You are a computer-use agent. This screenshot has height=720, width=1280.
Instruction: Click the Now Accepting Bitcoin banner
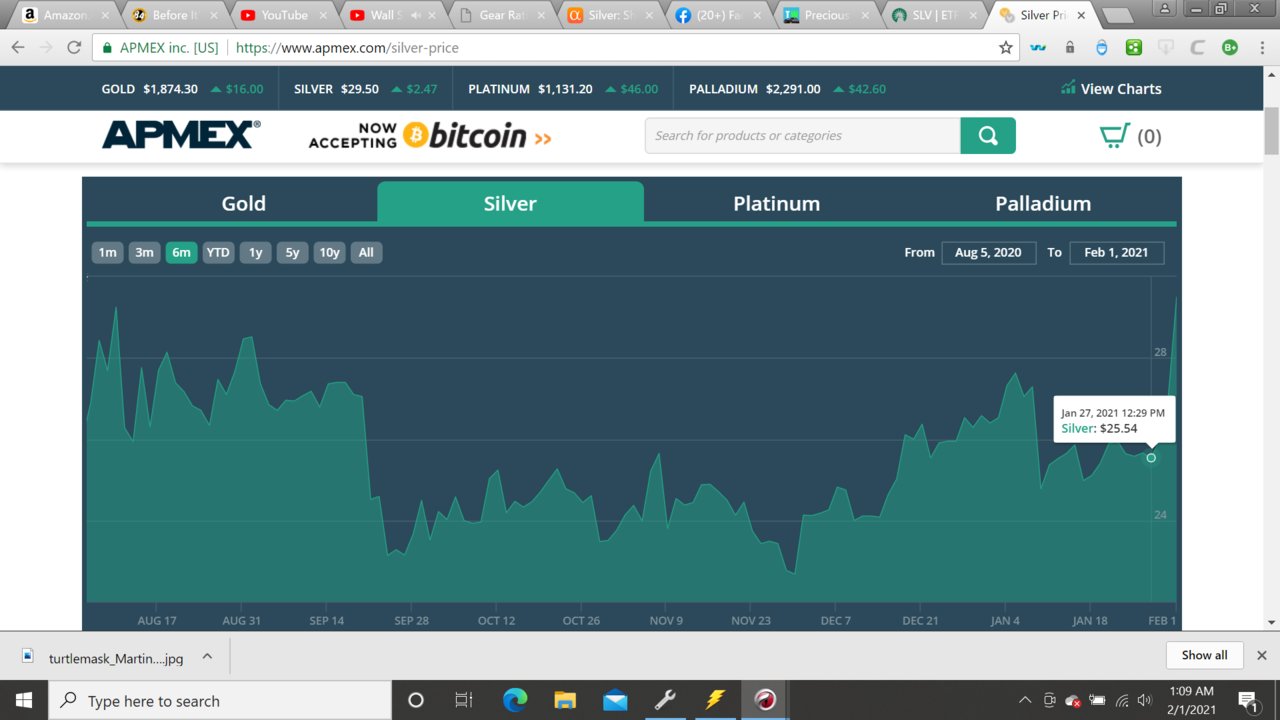click(x=430, y=136)
